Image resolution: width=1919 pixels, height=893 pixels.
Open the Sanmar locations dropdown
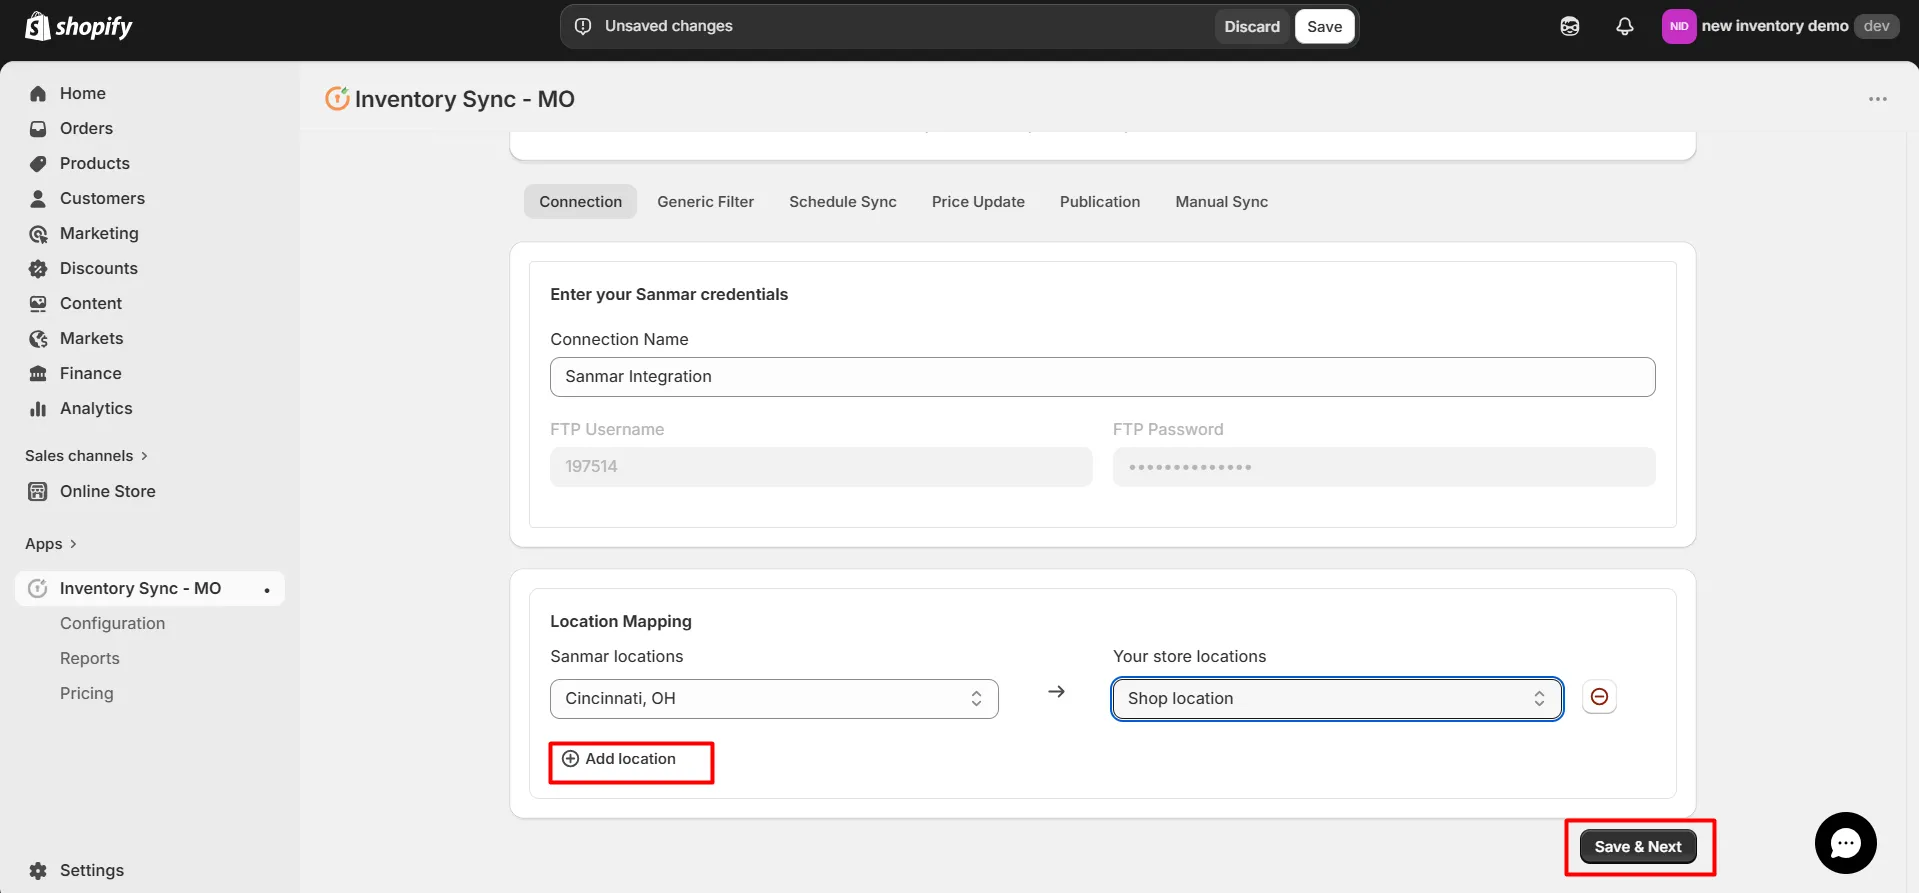point(774,699)
